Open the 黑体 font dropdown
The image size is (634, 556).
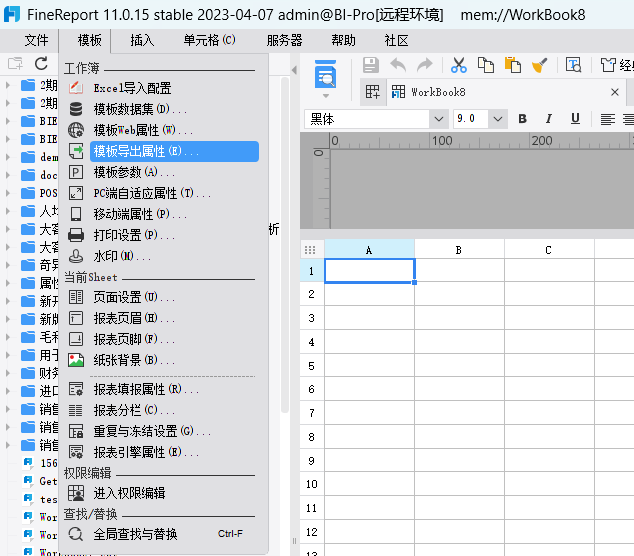click(439, 119)
